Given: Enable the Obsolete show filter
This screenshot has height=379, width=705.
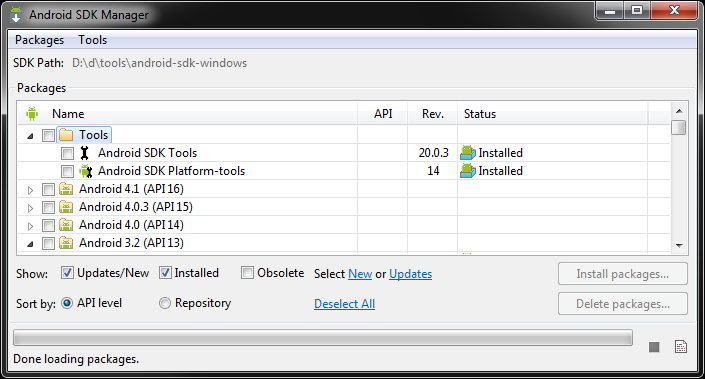Looking at the screenshot, I should [247, 272].
